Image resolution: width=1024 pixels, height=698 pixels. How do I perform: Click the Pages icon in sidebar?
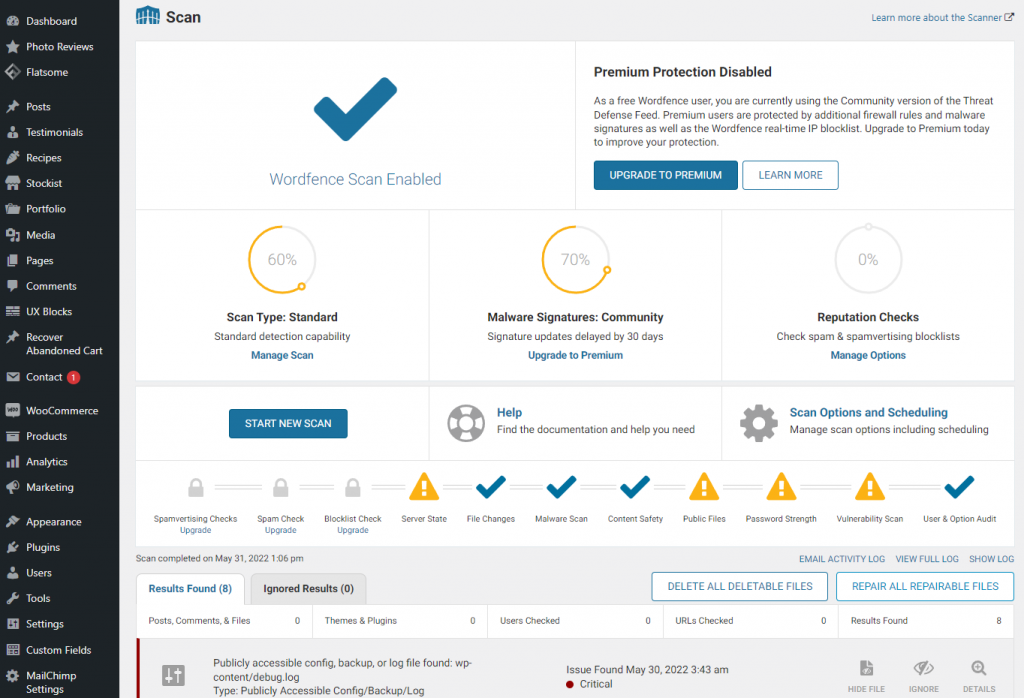(x=12, y=260)
